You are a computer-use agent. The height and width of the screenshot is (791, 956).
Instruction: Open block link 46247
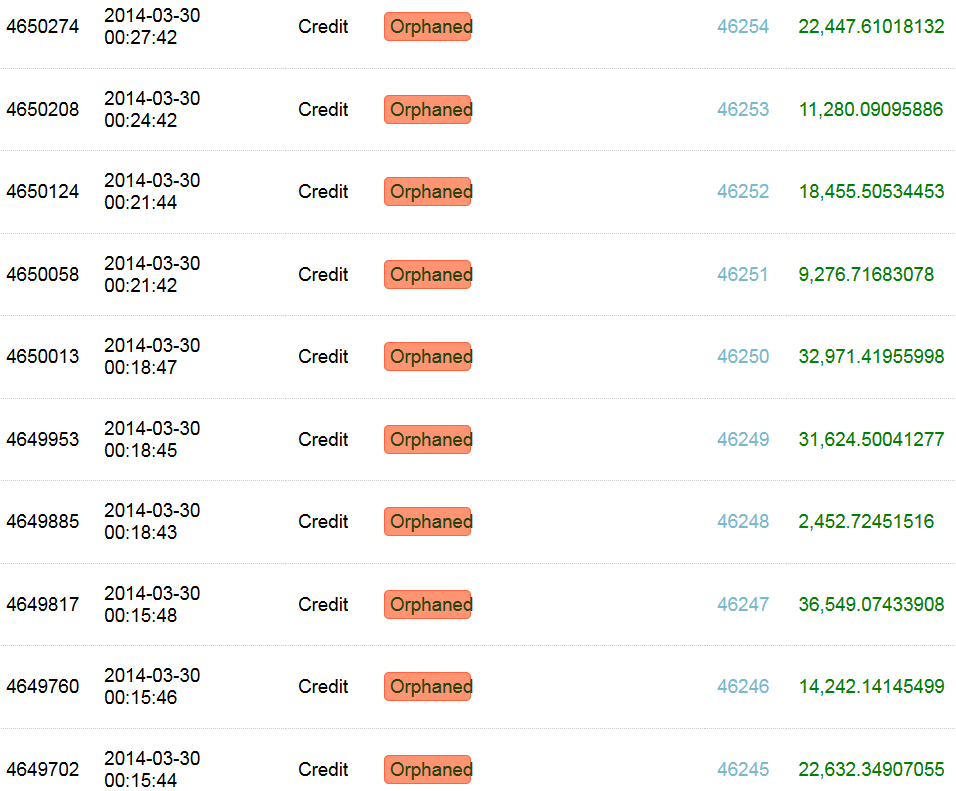click(743, 605)
